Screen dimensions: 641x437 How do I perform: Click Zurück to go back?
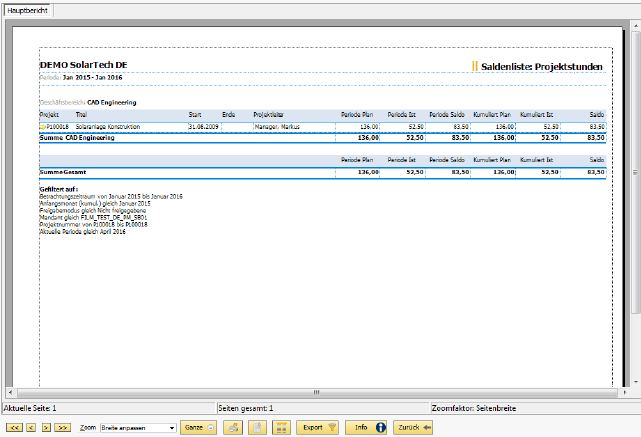[413, 427]
